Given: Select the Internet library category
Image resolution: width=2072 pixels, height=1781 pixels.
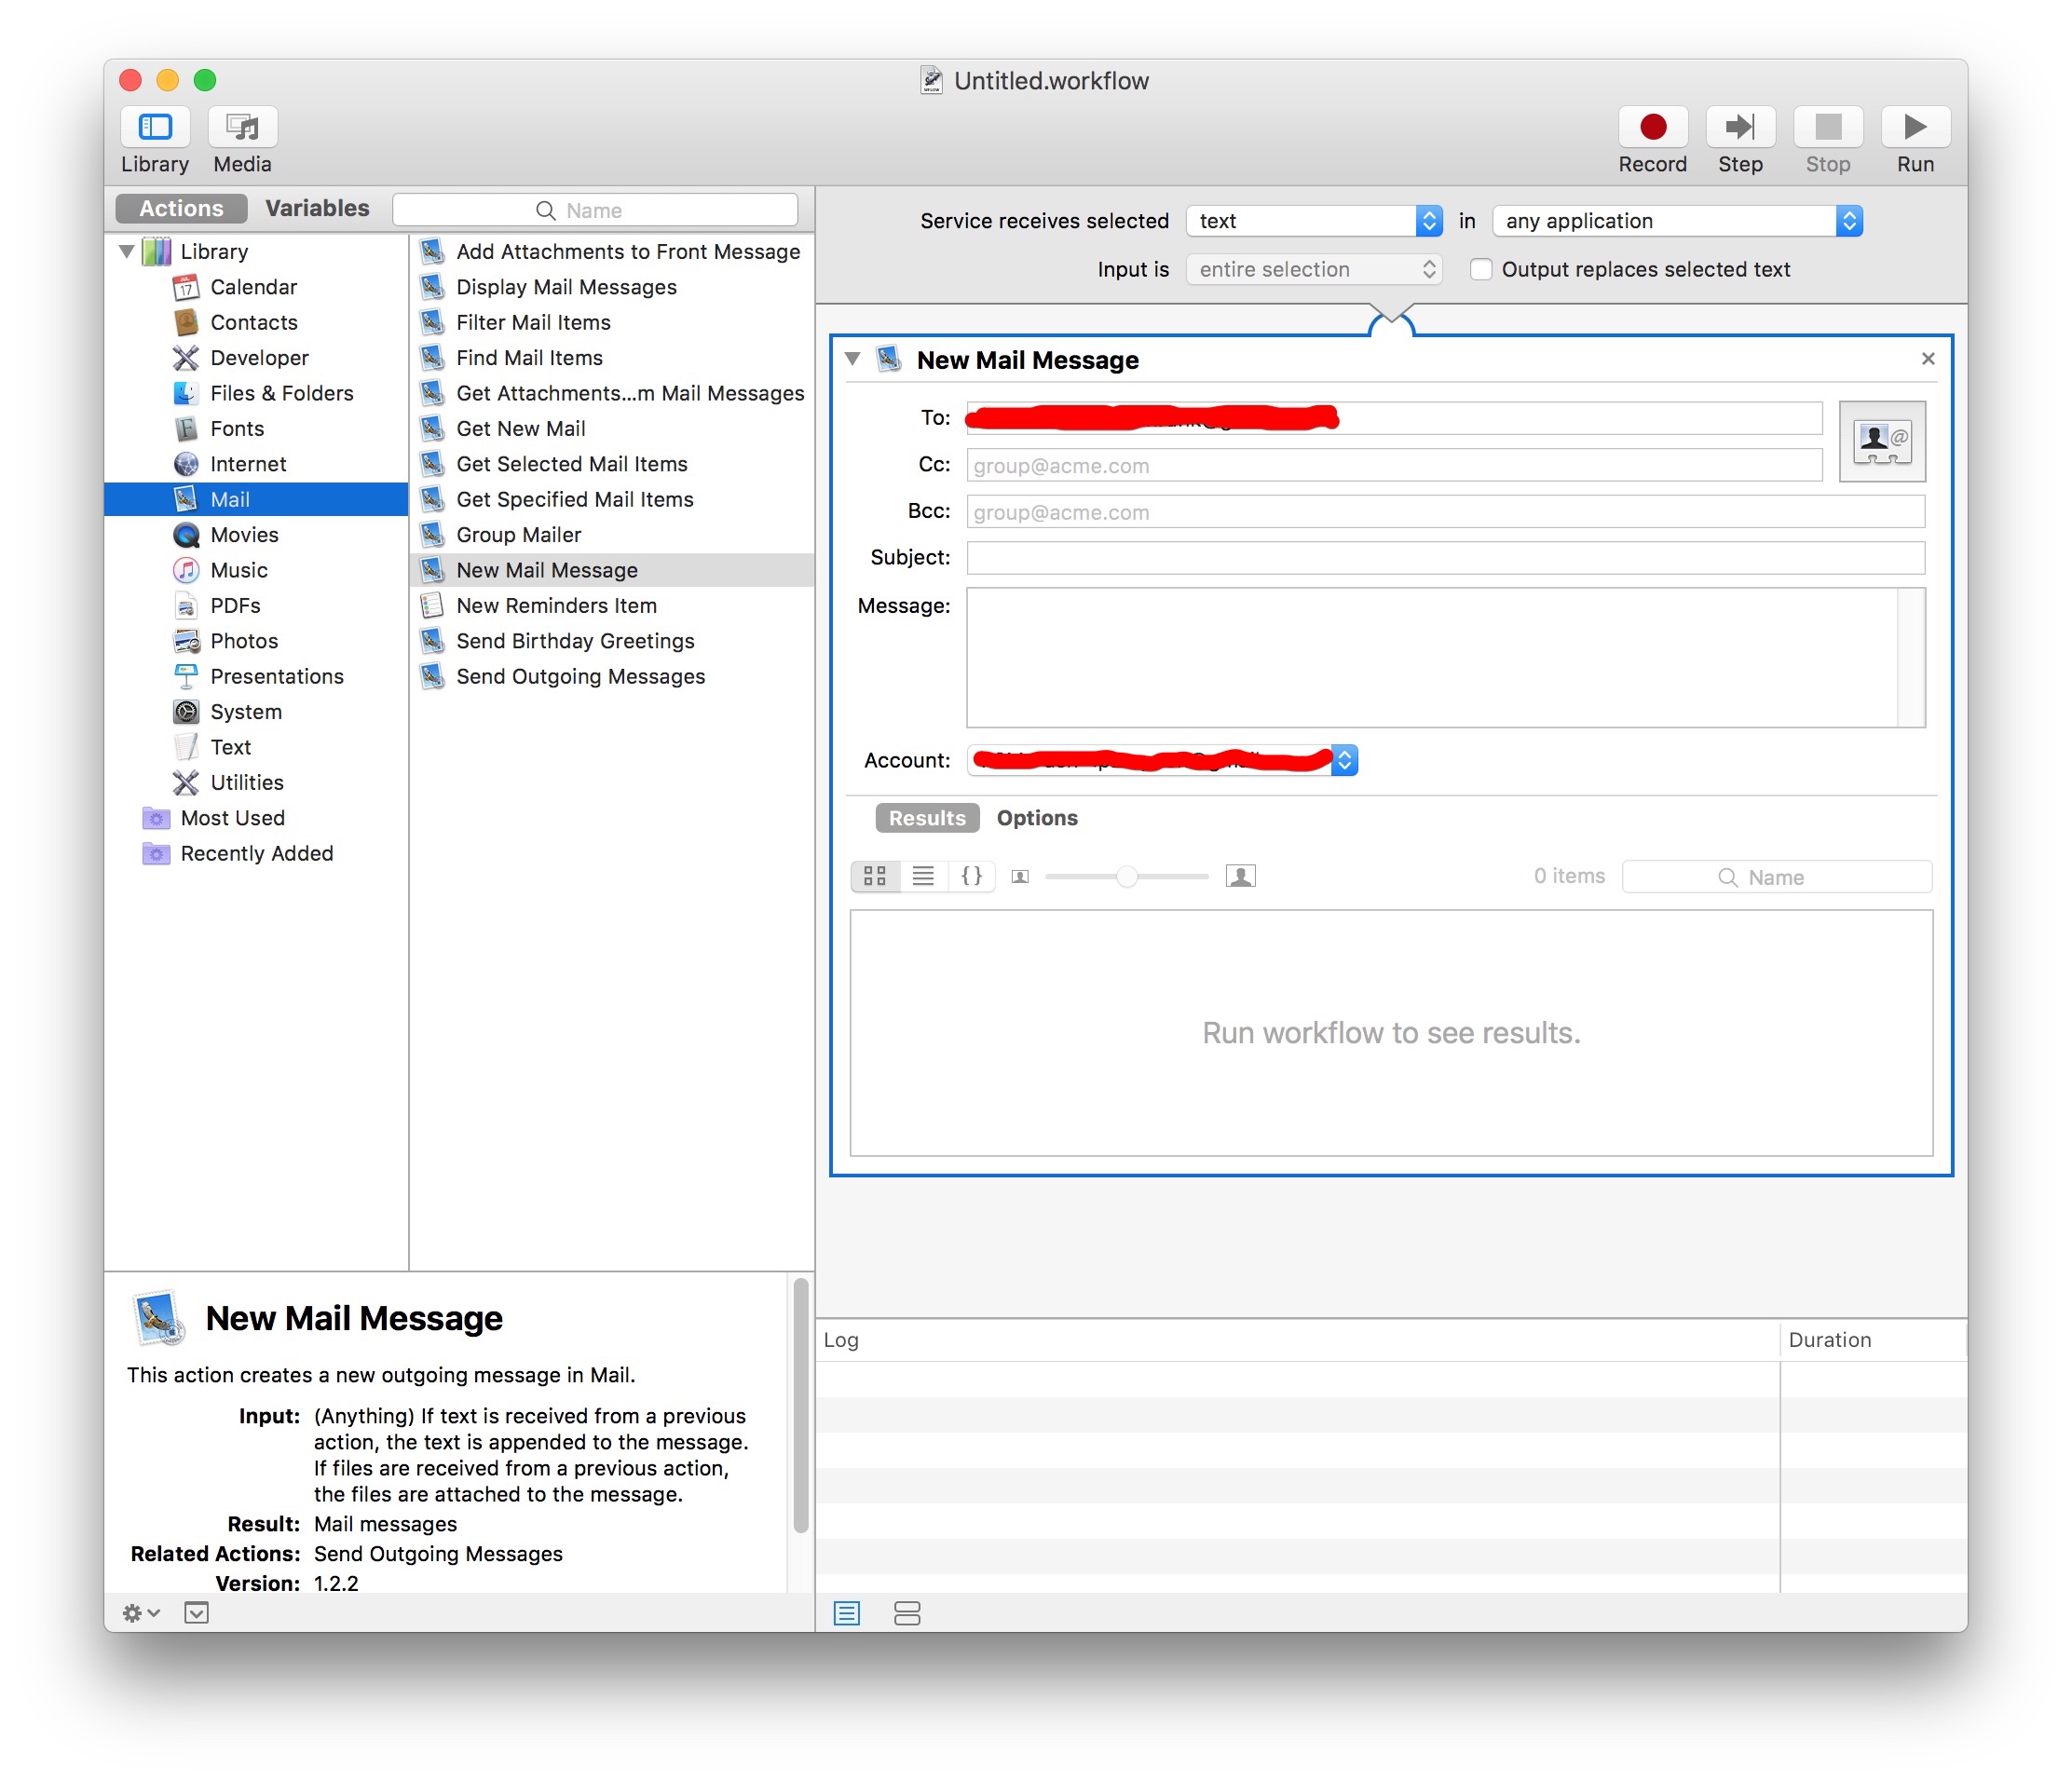Looking at the screenshot, I should 248,464.
